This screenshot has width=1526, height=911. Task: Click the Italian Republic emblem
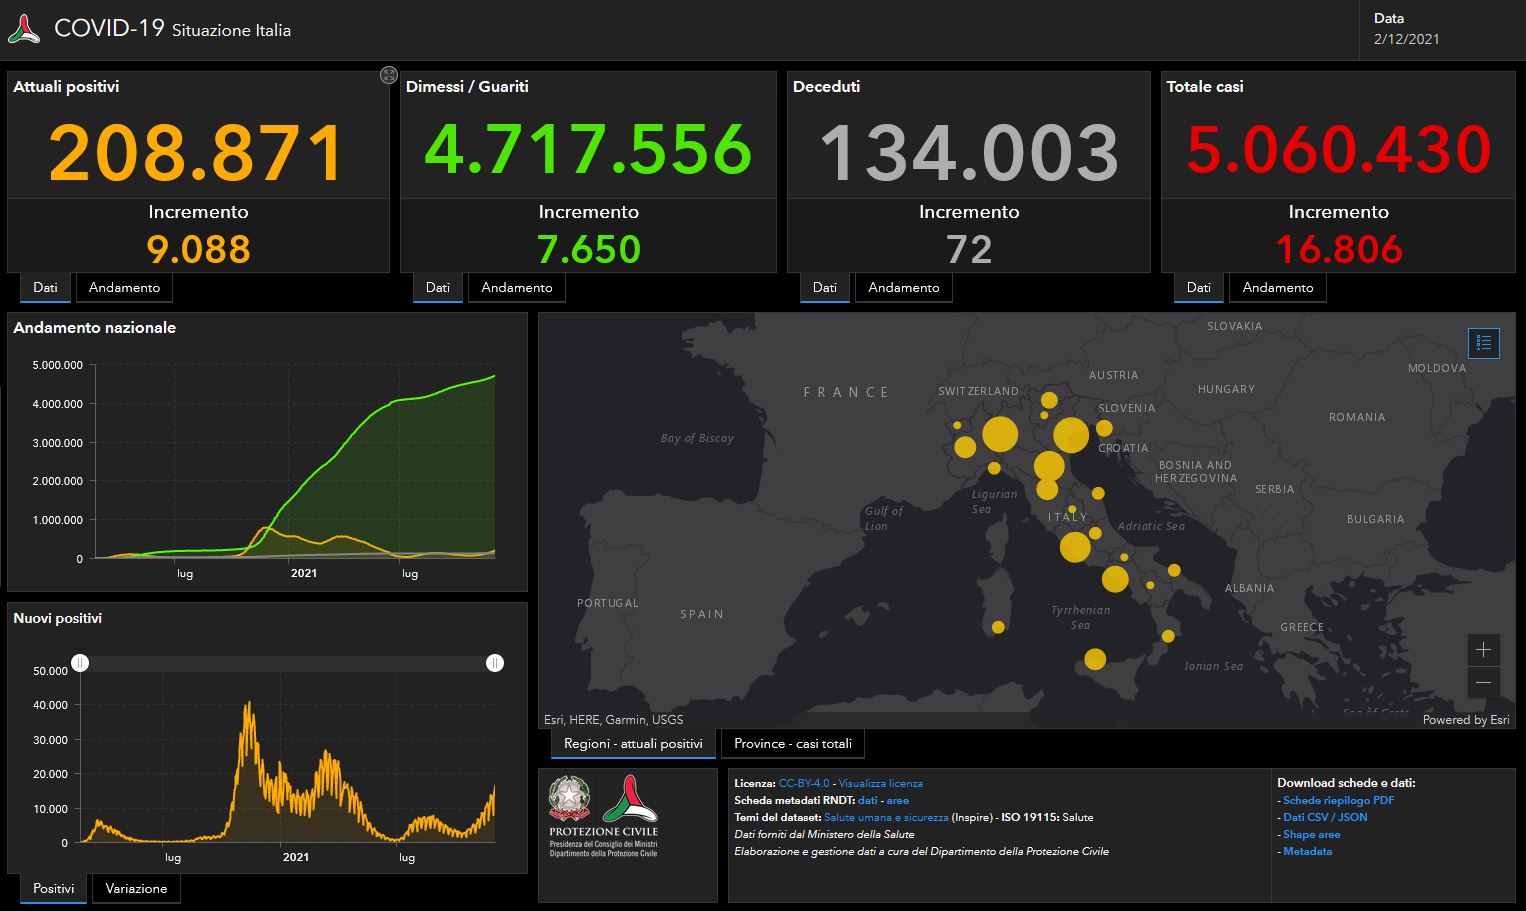[x=569, y=798]
